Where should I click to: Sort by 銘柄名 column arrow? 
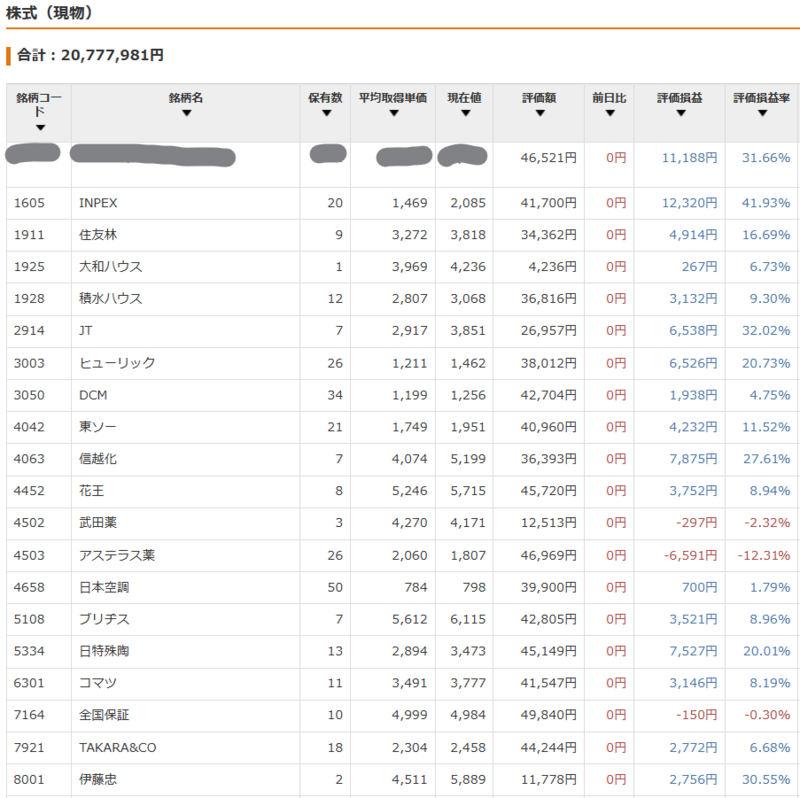[x=186, y=113]
